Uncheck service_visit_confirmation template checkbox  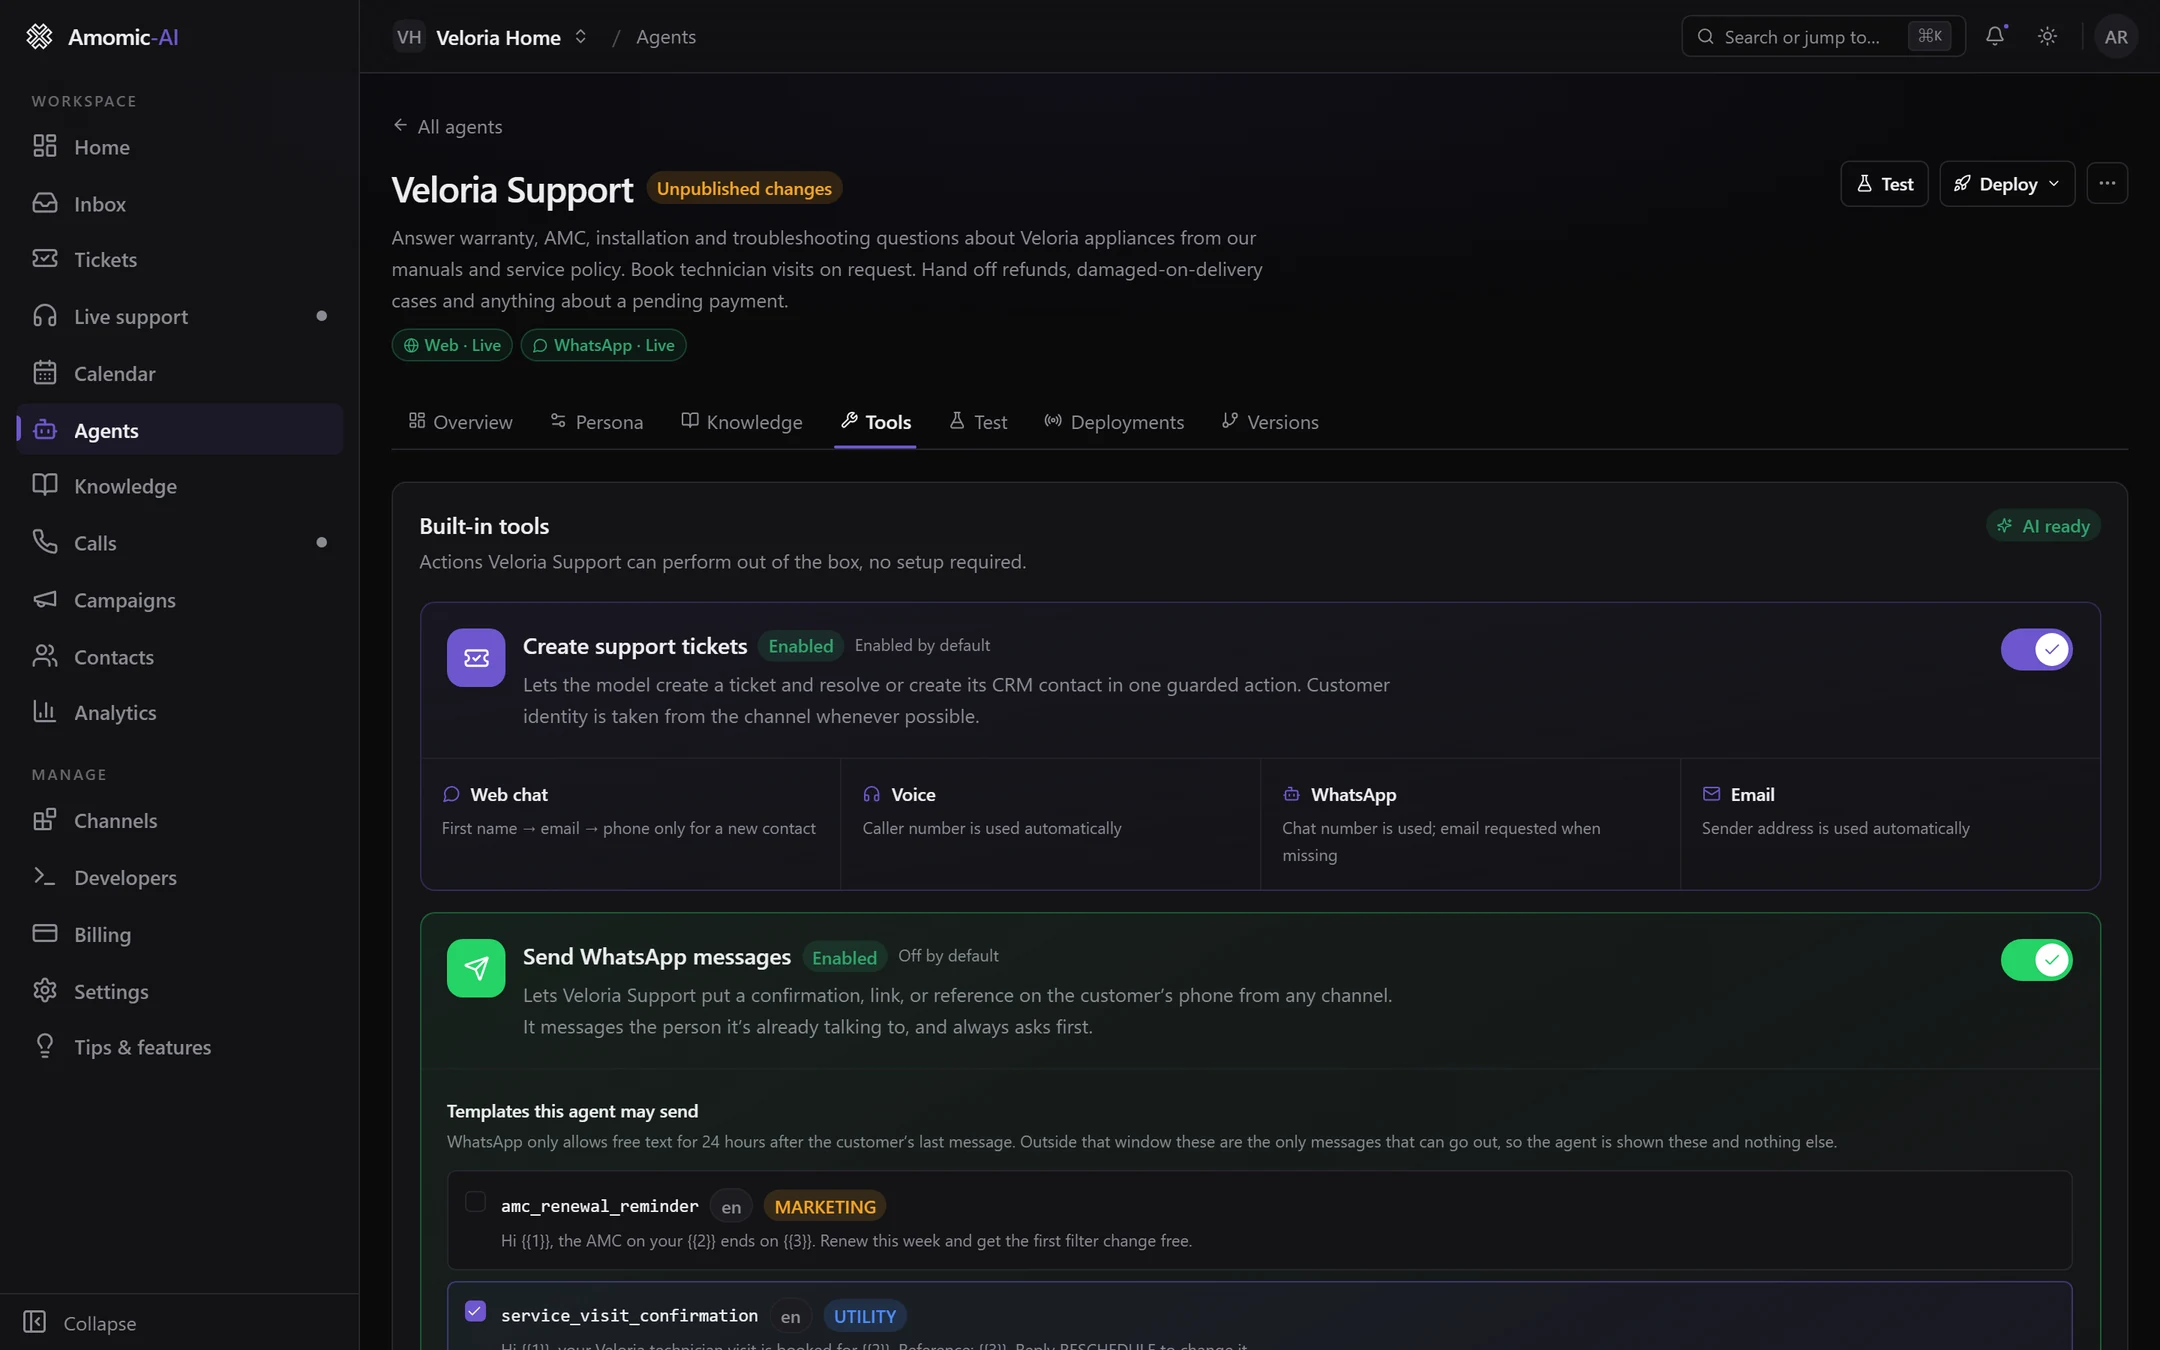coord(475,1310)
